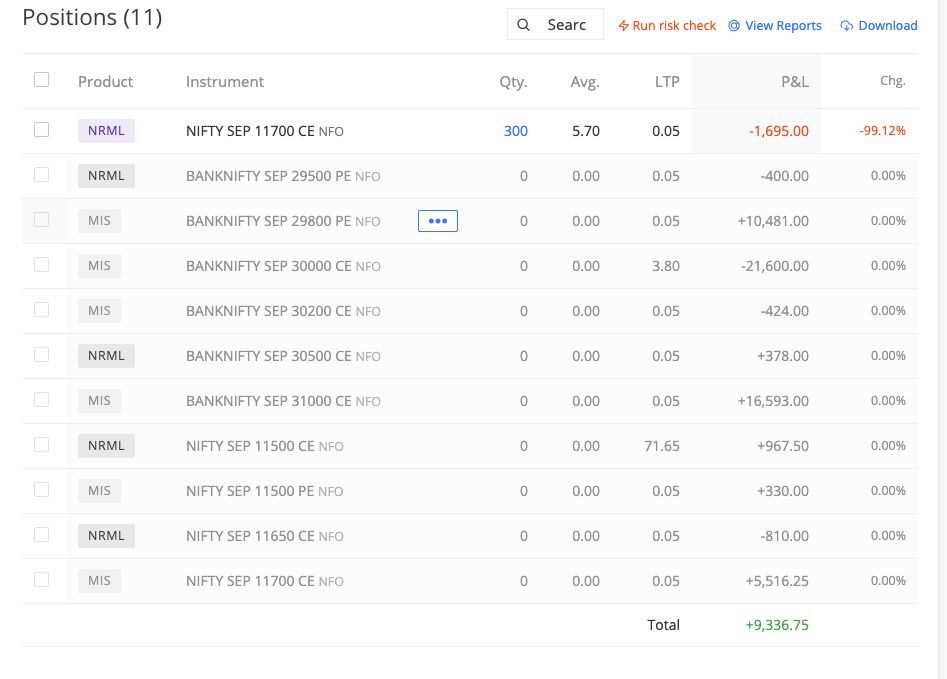947x679 pixels.
Task: Sort table by Qty. column
Action: coord(513,82)
